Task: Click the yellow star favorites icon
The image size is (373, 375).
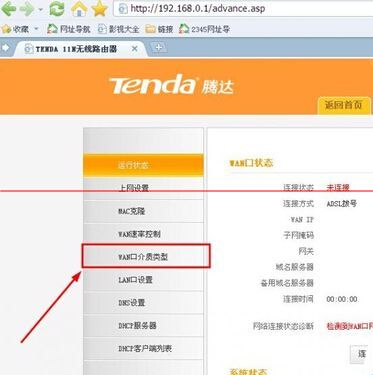Action: [100, 9]
